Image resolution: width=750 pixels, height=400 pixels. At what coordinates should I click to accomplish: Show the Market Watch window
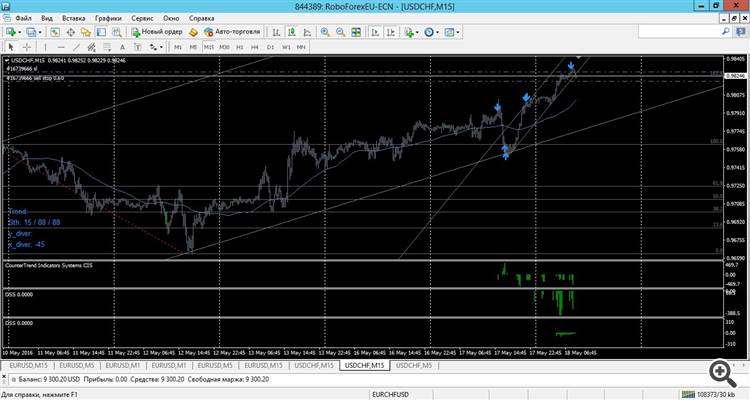point(55,32)
